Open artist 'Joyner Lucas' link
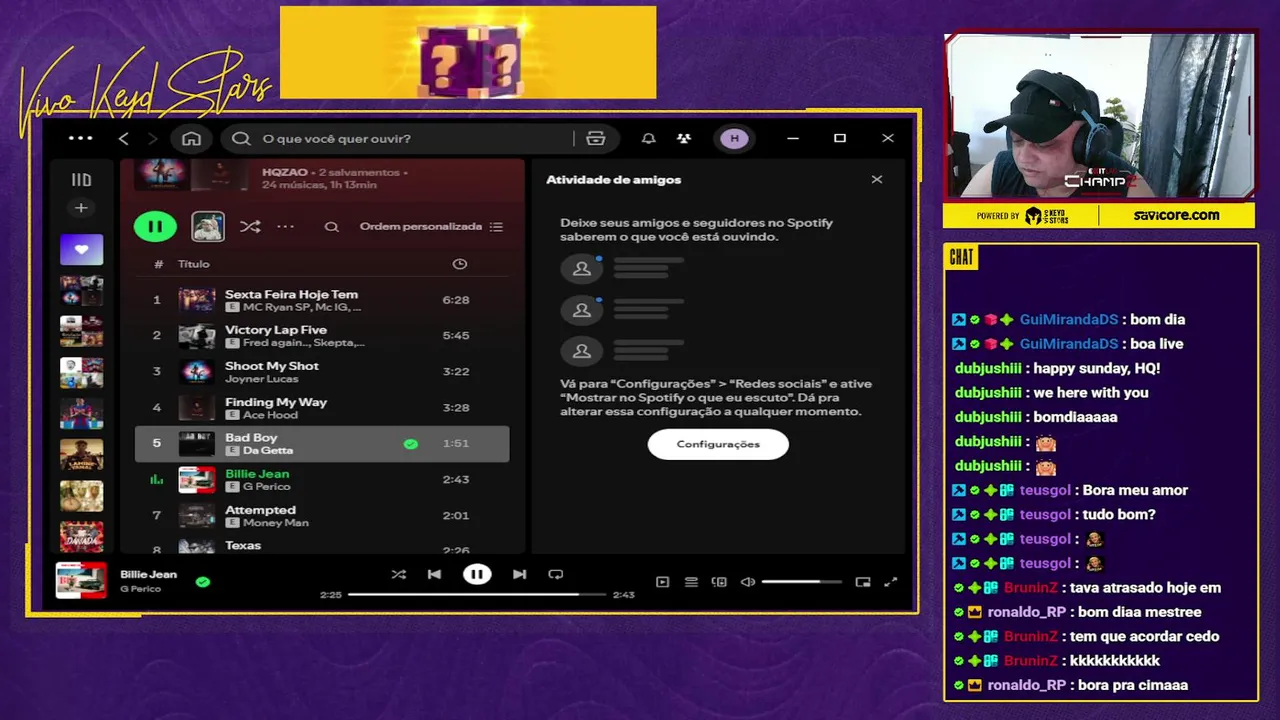 point(263,379)
